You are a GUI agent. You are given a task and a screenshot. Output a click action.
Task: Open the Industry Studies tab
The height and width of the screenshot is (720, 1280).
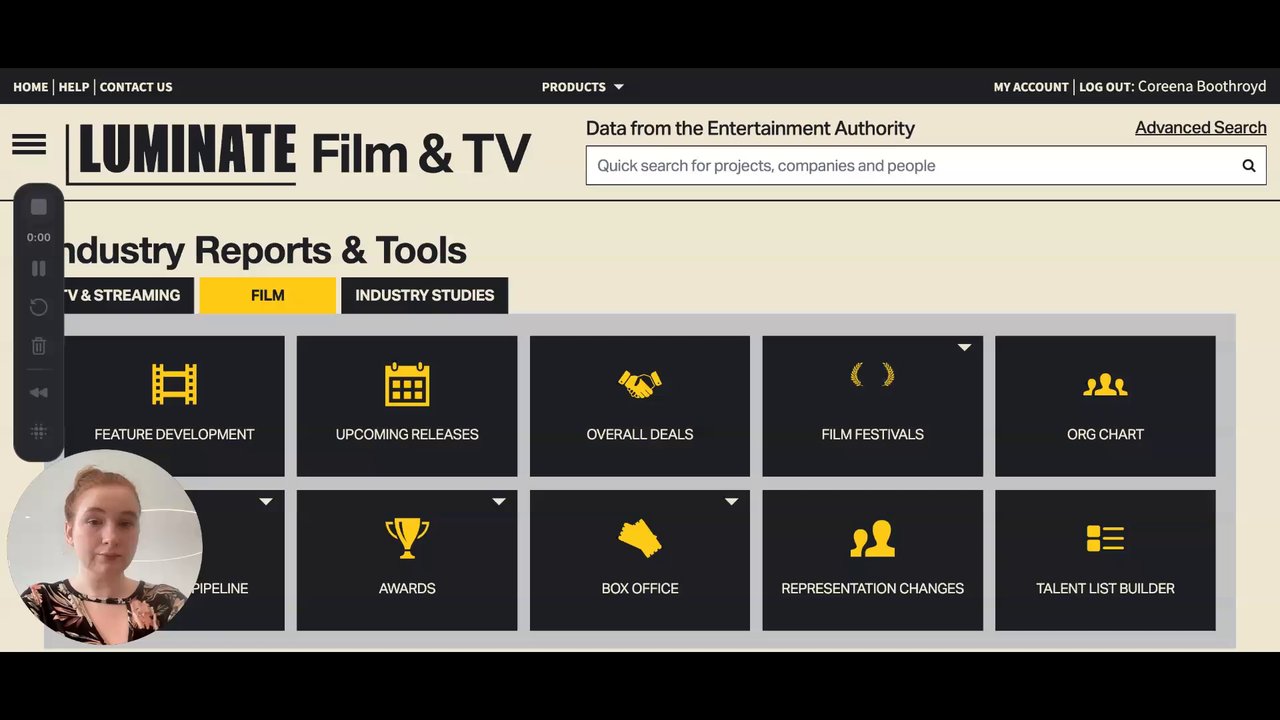point(424,295)
